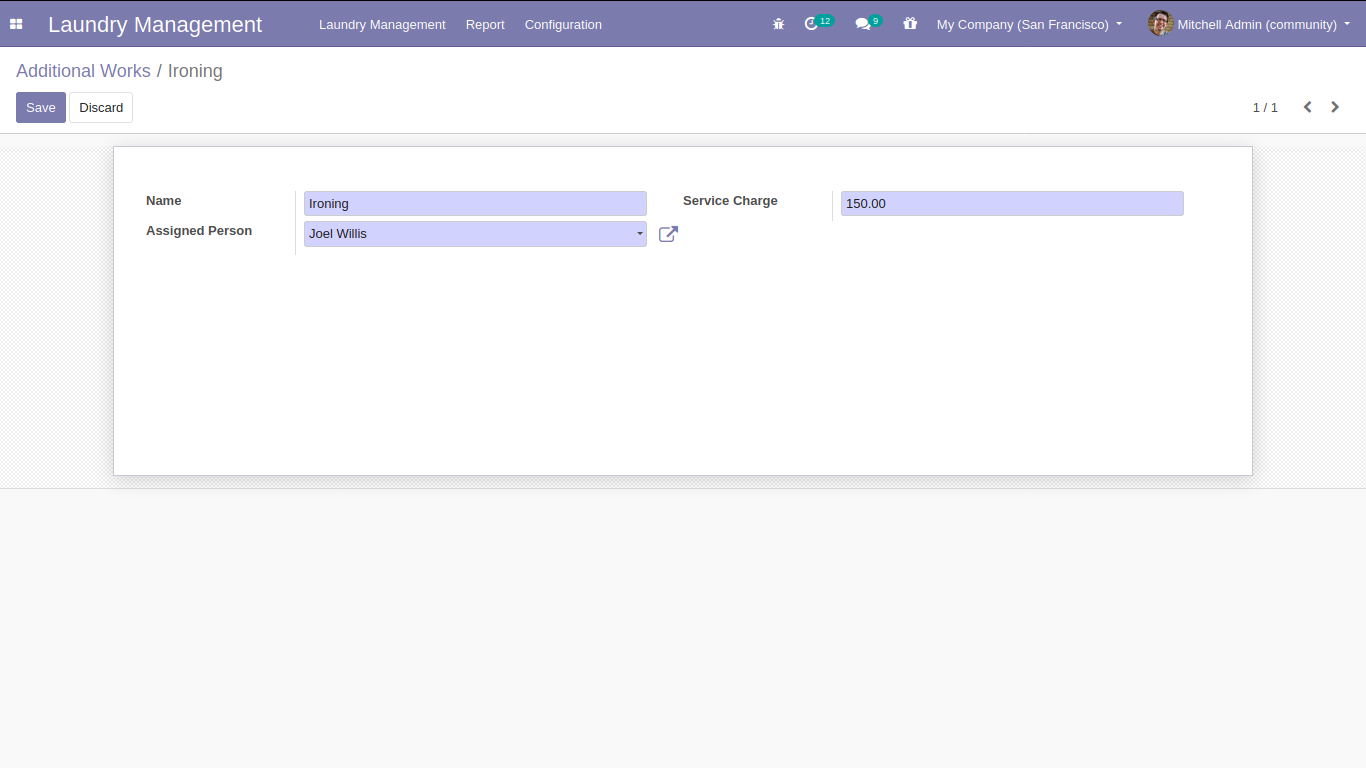The height and width of the screenshot is (768, 1366).
Task: Go to next record arrow
Action: 1335,107
